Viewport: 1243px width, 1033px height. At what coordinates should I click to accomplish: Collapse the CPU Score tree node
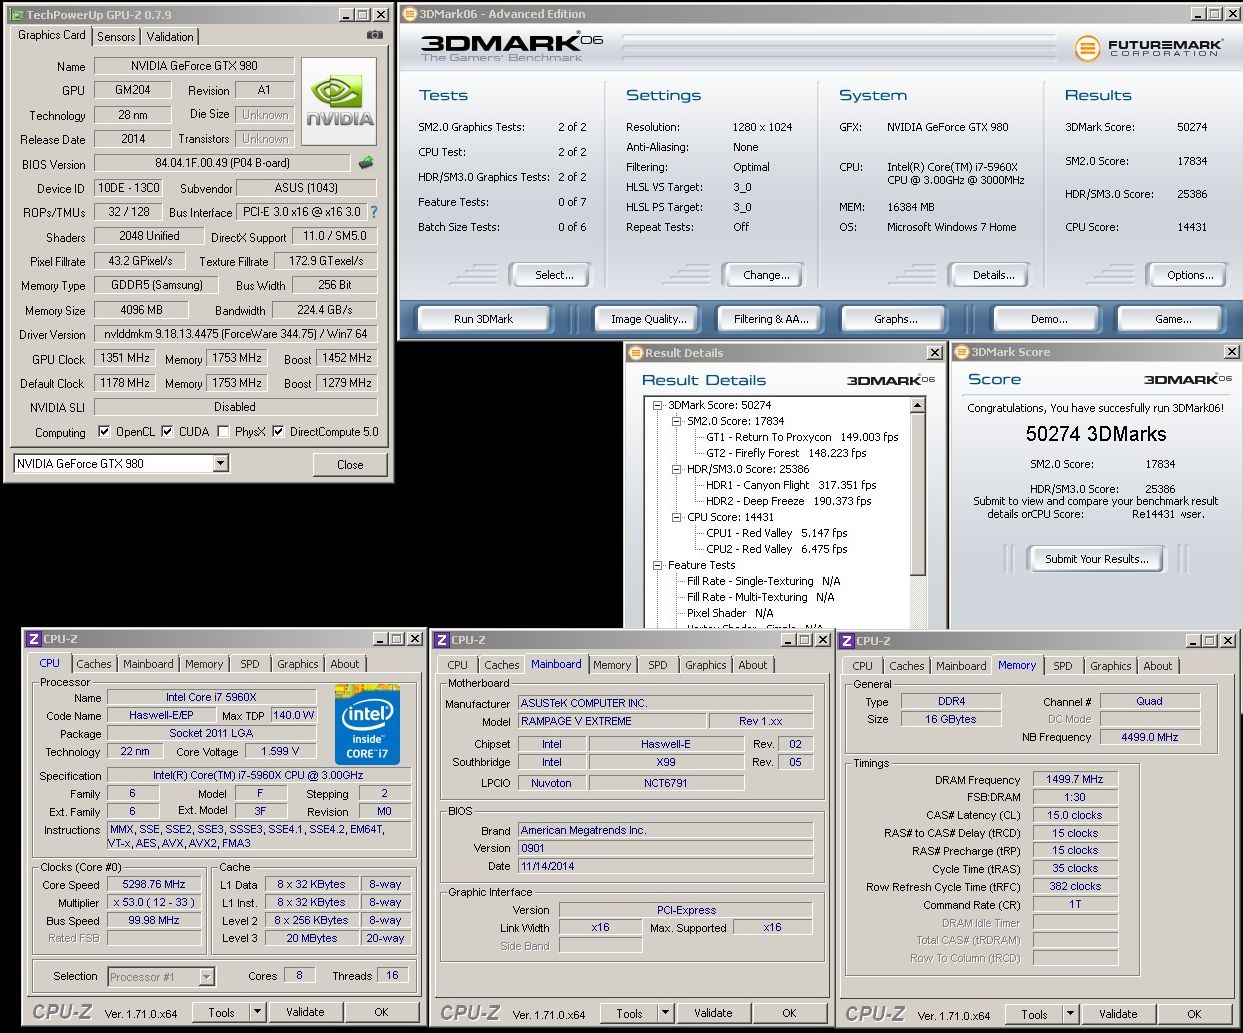[676, 517]
